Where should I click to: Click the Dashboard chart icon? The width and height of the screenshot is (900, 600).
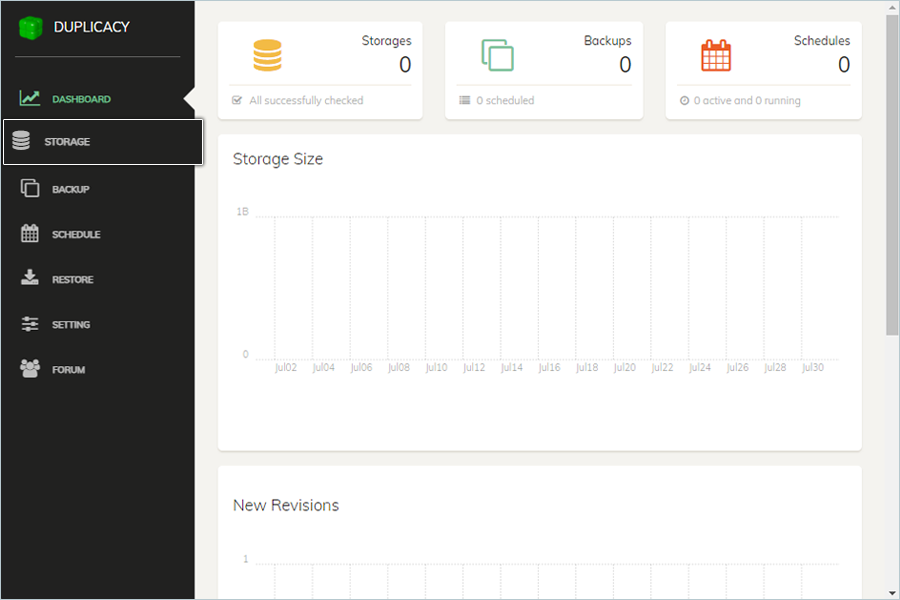click(29, 98)
